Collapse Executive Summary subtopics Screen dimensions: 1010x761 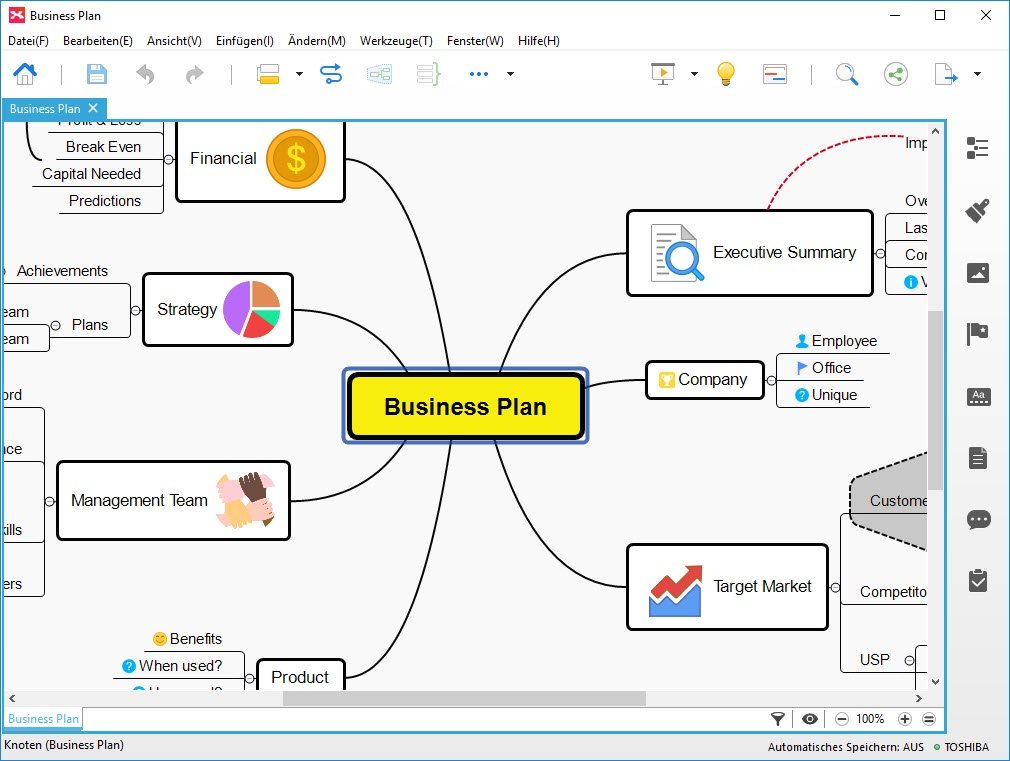click(880, 254)
